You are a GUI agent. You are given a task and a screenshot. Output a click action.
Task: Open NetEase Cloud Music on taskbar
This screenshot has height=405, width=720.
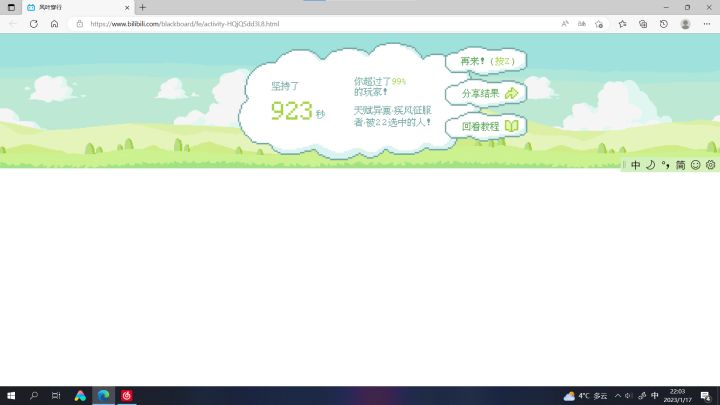(127, 395)
